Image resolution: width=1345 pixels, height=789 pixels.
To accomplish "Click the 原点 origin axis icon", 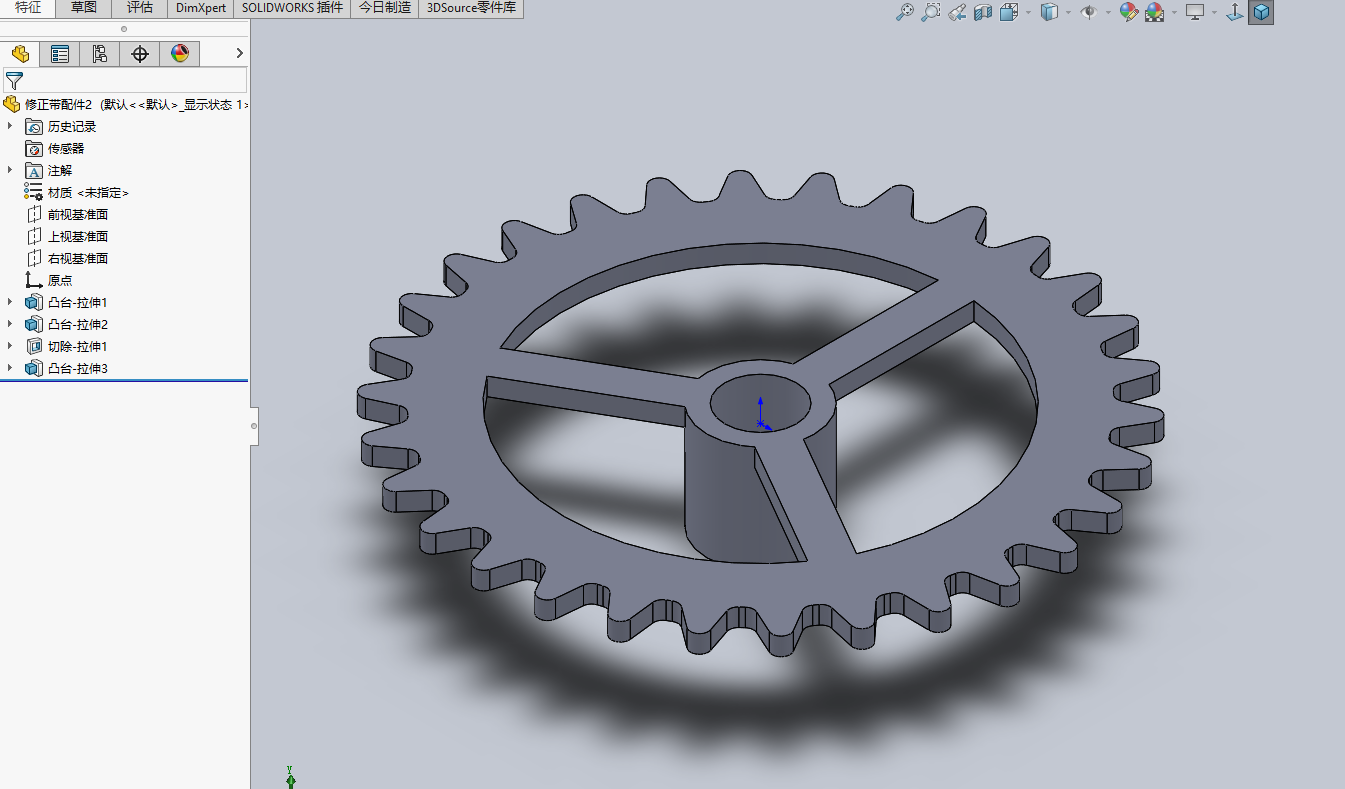I will (34, 281).
